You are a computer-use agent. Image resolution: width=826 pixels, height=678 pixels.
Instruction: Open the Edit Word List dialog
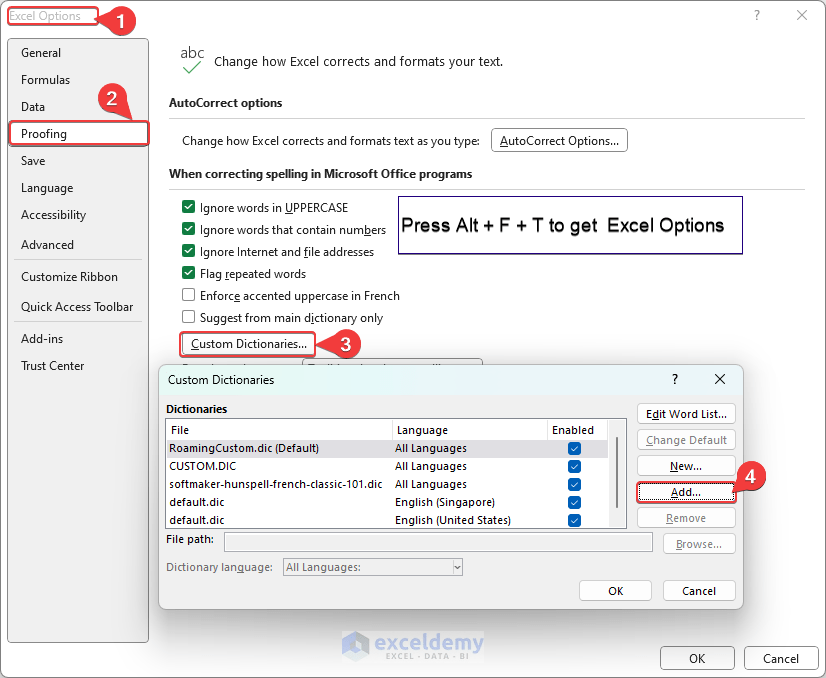click(x=686, y=413)
